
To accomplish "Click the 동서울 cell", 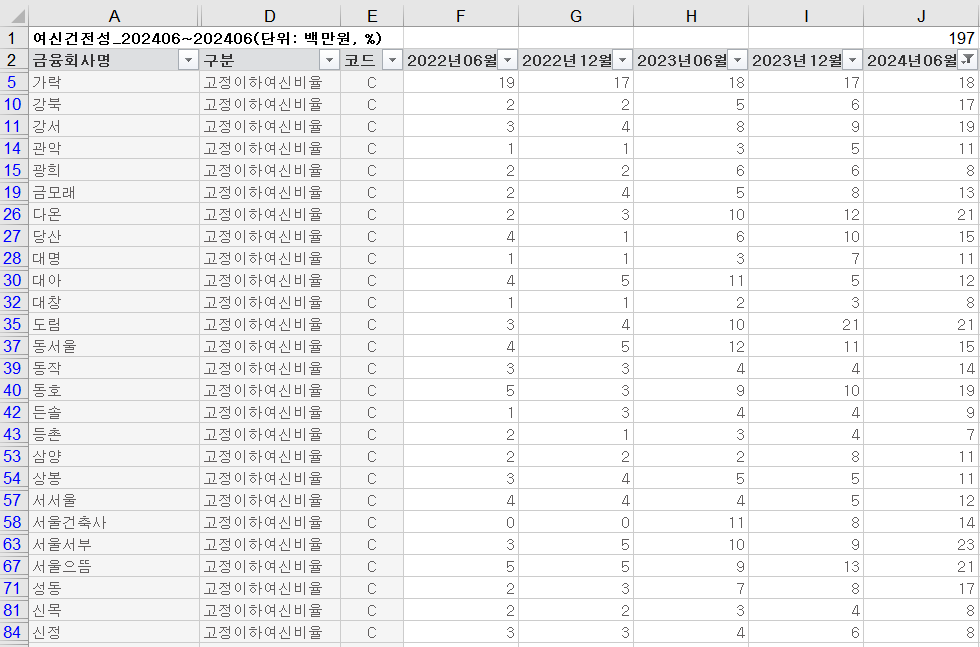I will pyautogui.click(x=114, y=346).
